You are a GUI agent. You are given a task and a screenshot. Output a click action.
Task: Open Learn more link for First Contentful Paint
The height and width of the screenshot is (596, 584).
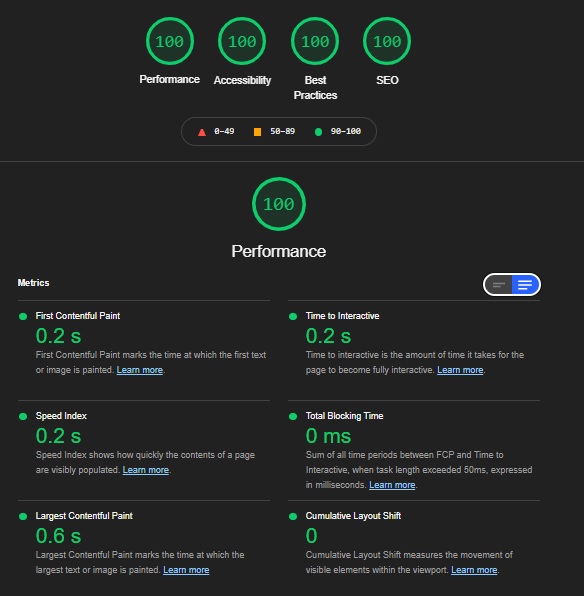(140, 370)
